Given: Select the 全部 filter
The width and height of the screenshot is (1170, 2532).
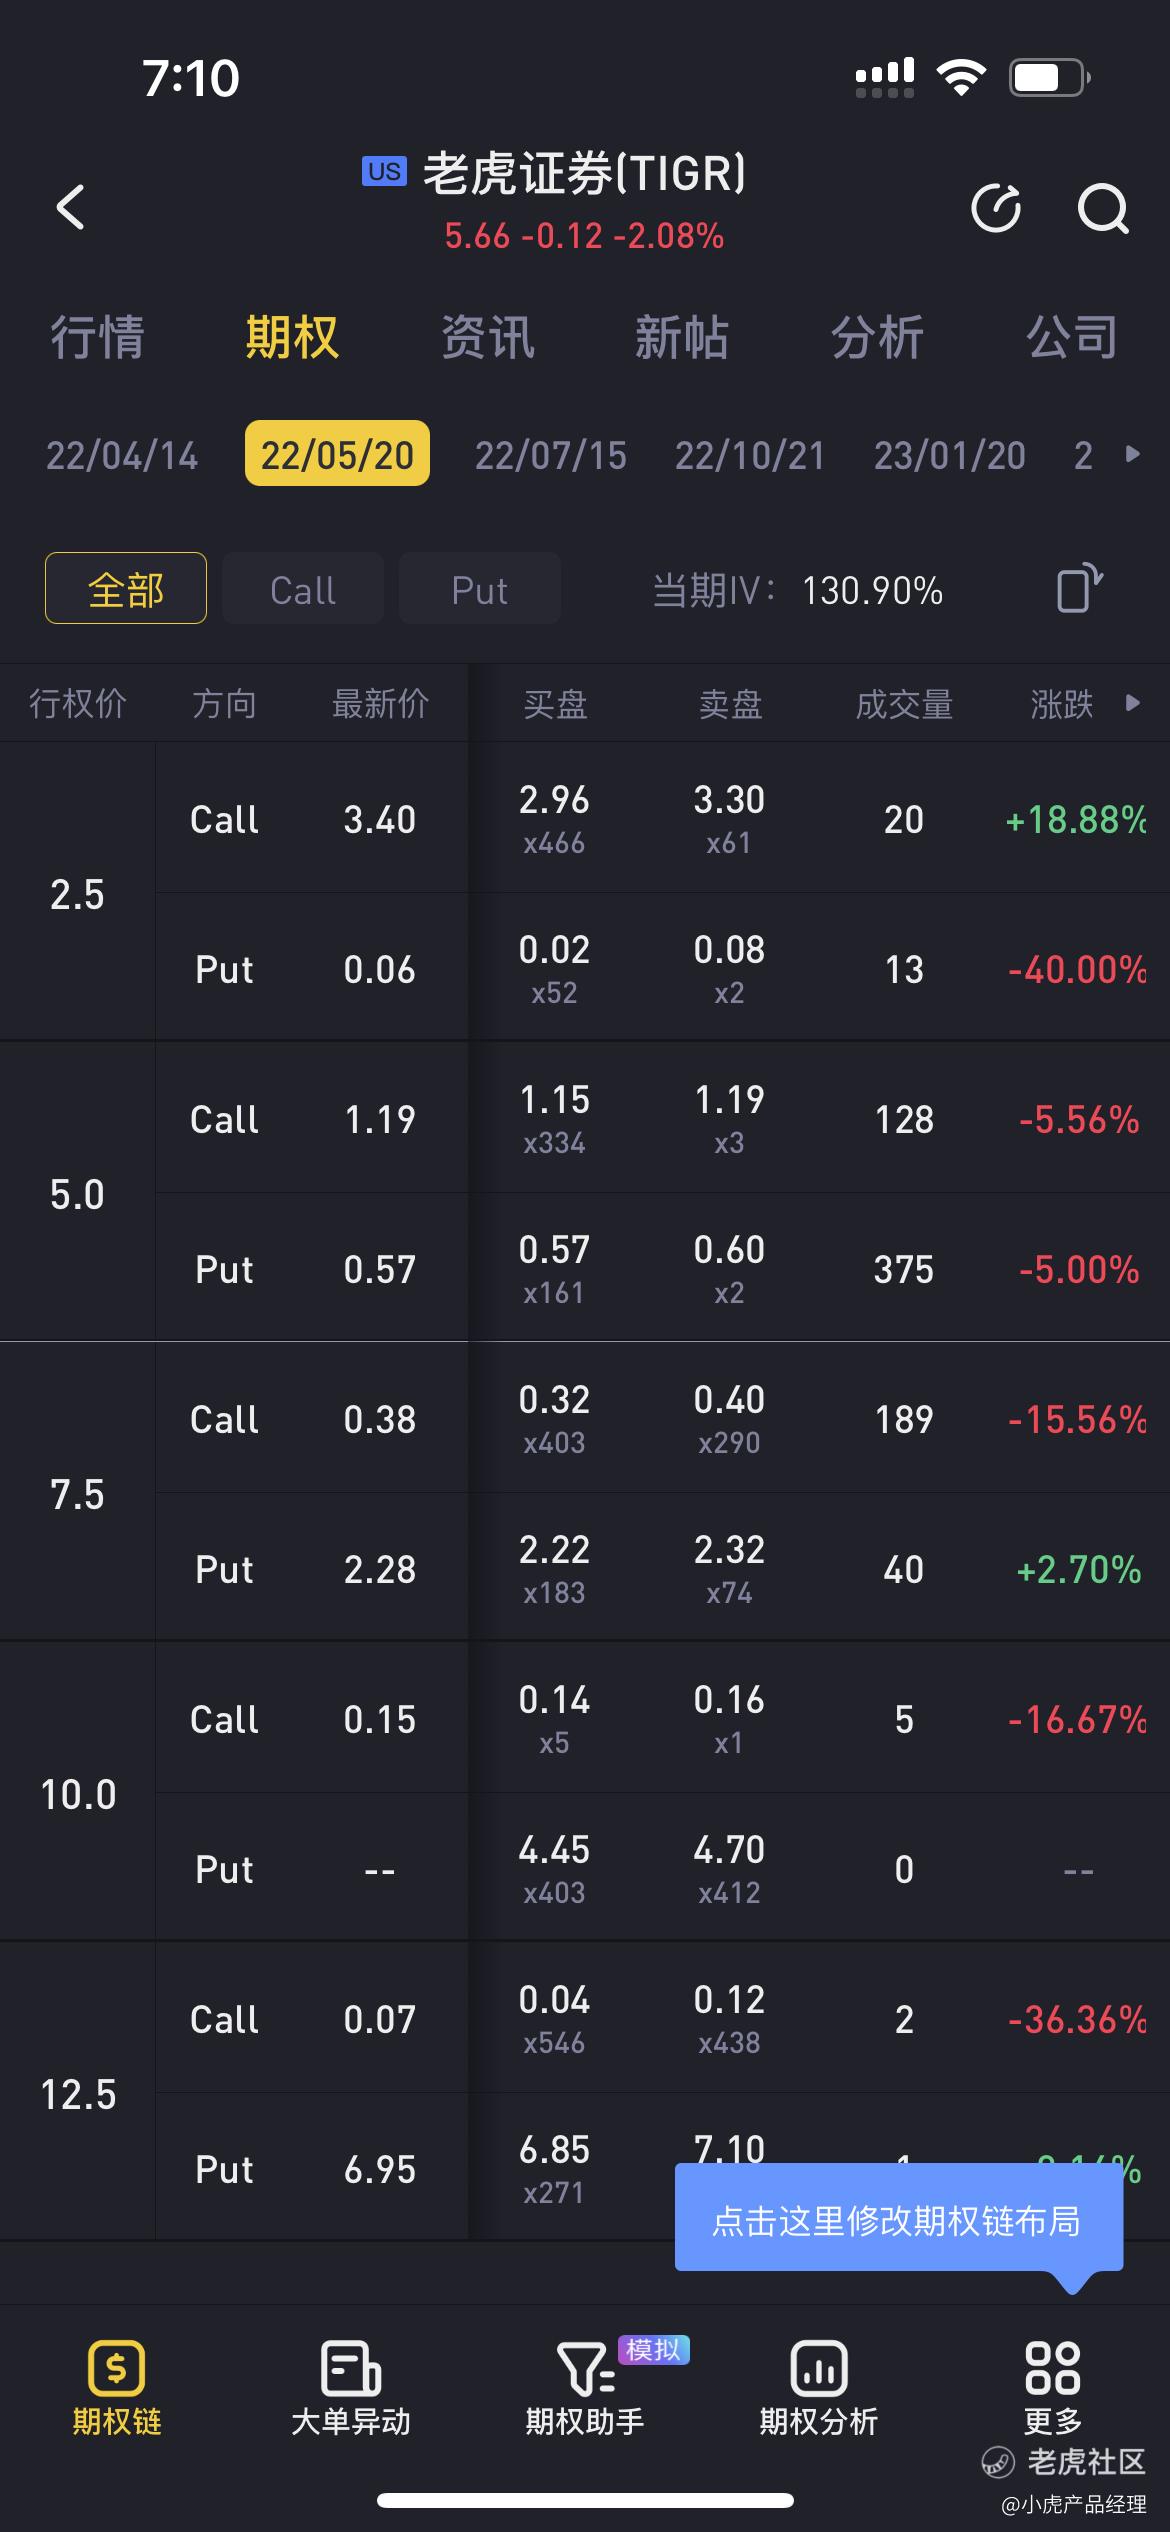Looking at the screenshot, I should (x=126, y=589).
